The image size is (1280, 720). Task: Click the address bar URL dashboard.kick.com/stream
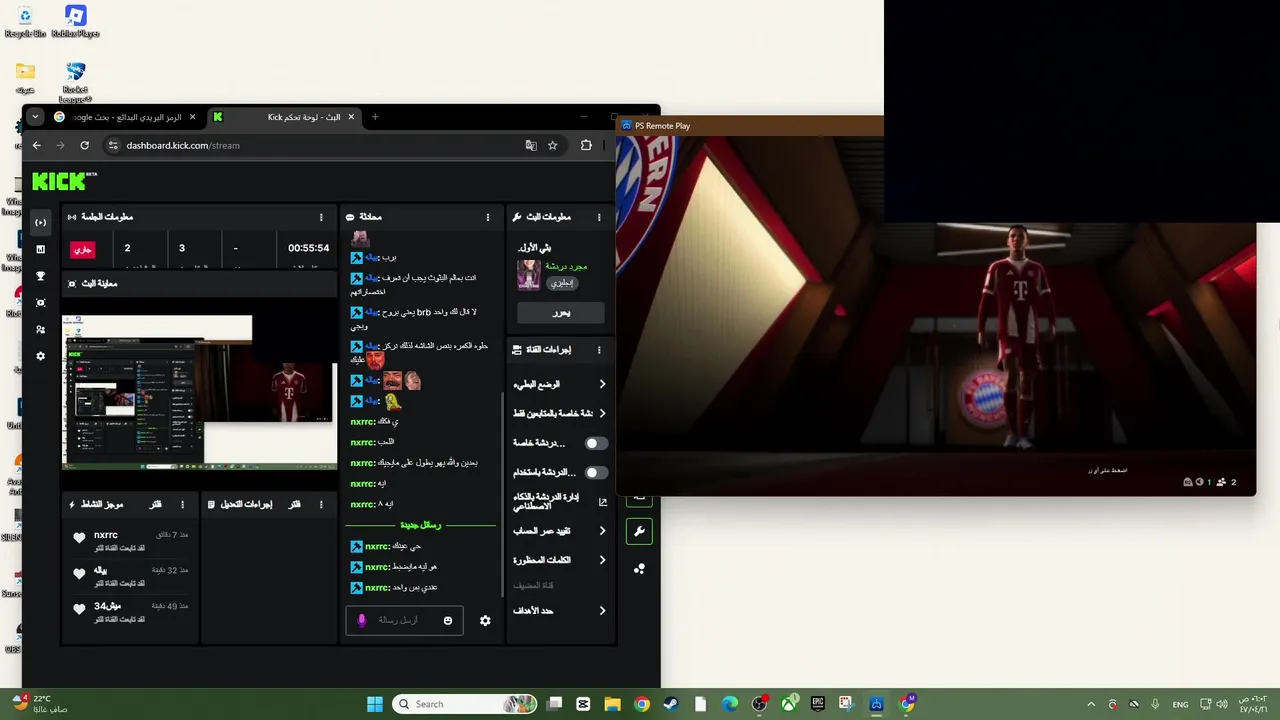183,145
